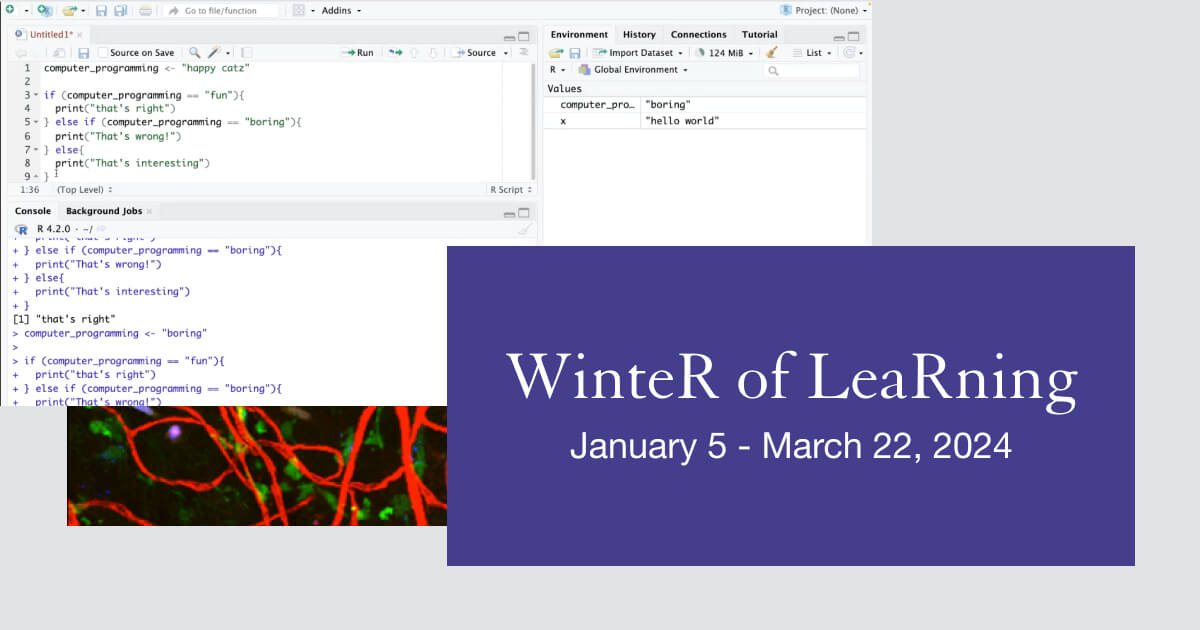Re-run the previous code region

pos(396,52)
